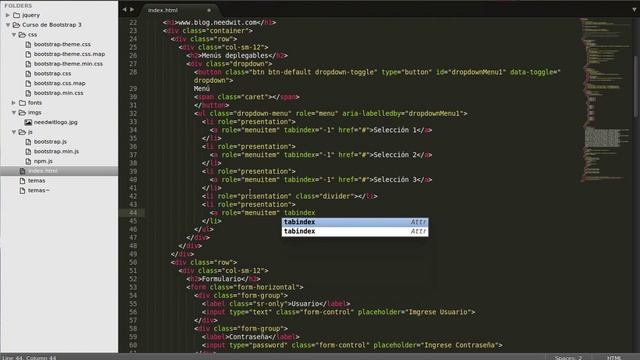The width and height of the screenshot is (640, 360).
Task: Click 'dropdownMenu1' id value on line 28
Action: tap(476, 72)
